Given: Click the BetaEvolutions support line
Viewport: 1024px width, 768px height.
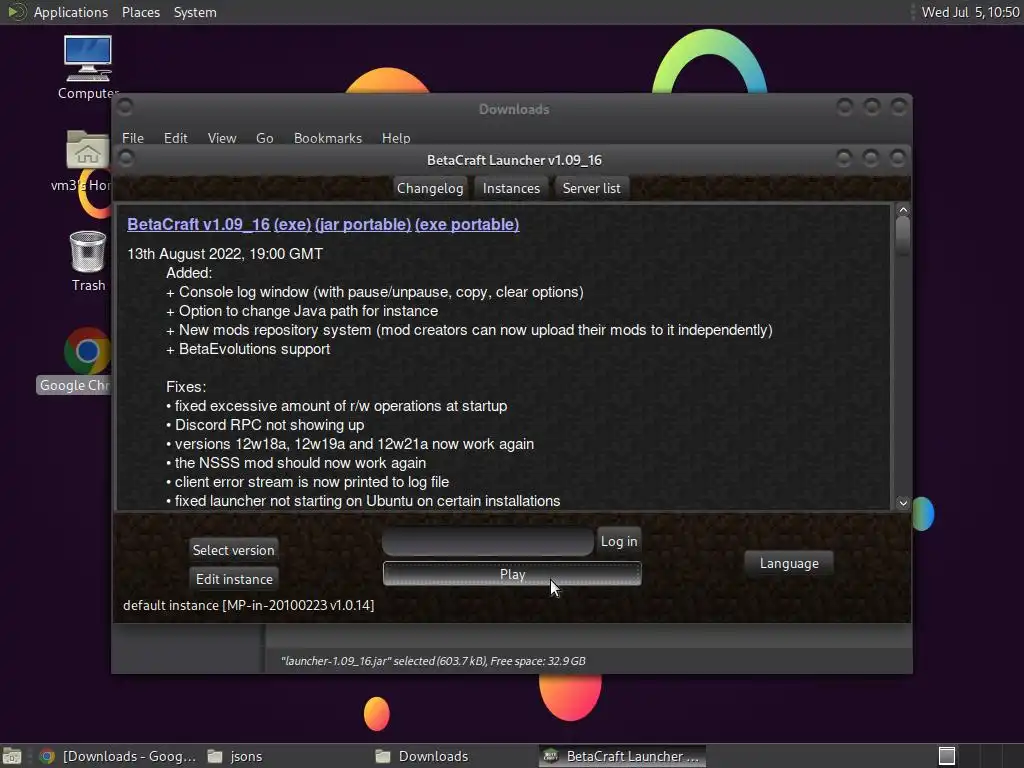Looking at the screenshot, I should 248,349.
